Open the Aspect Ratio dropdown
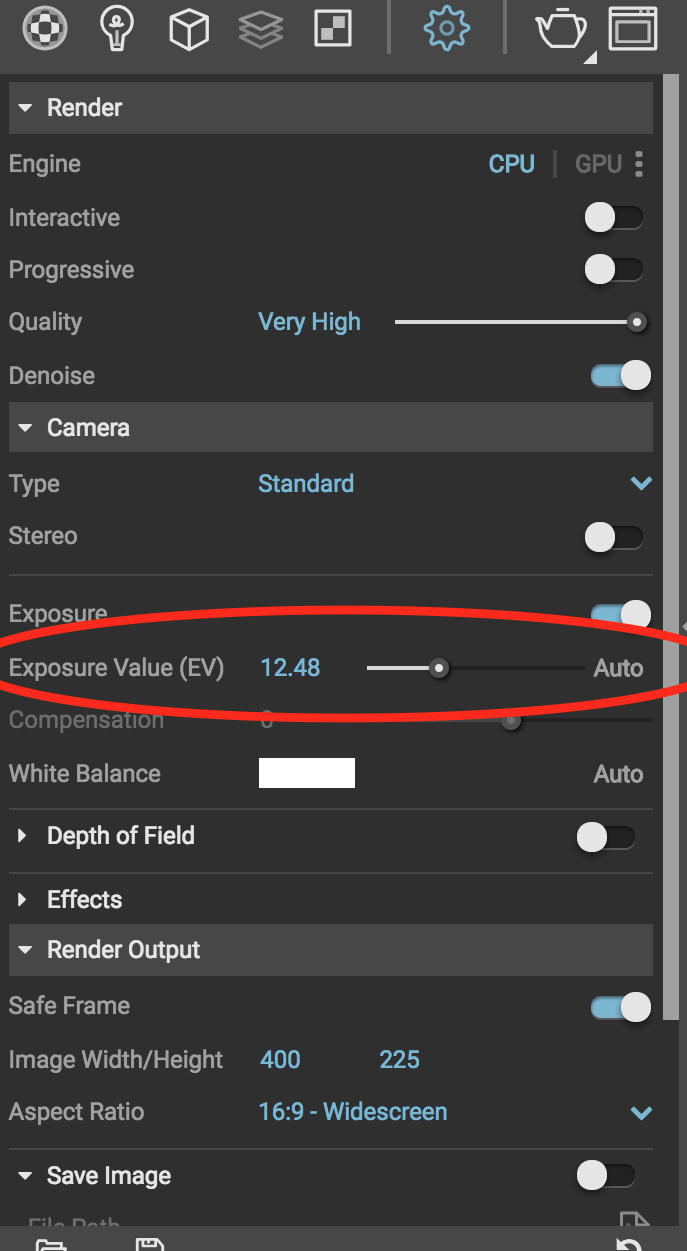Image resolution: width=687 pixels, height=1251 pixels. coord(640,1113)
